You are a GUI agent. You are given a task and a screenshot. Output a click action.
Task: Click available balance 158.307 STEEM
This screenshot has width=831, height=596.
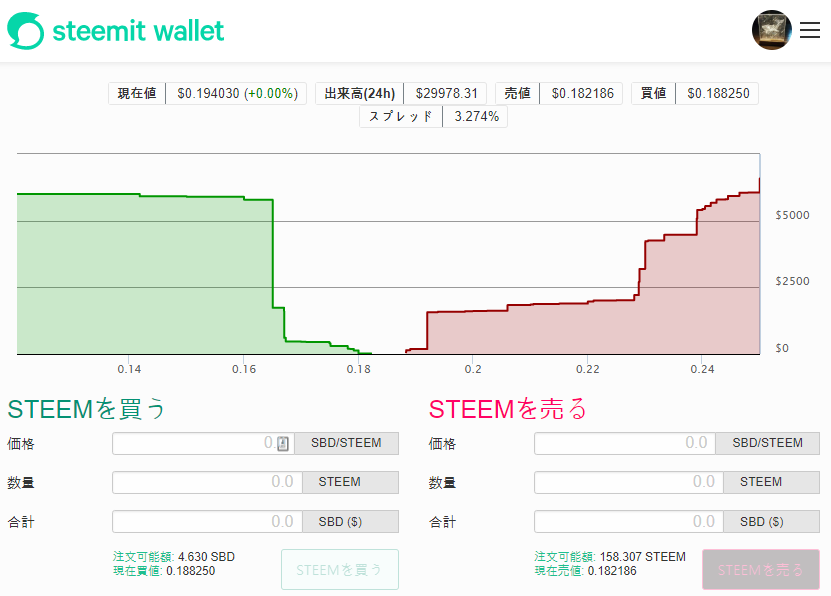point(643,557)
